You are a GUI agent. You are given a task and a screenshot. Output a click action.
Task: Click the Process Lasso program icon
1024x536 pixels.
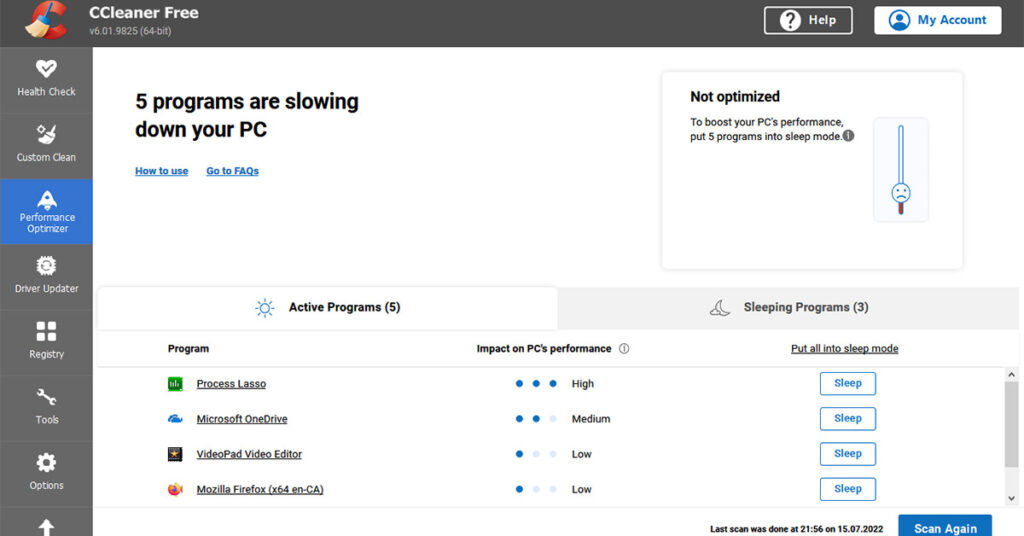[175, 384]
